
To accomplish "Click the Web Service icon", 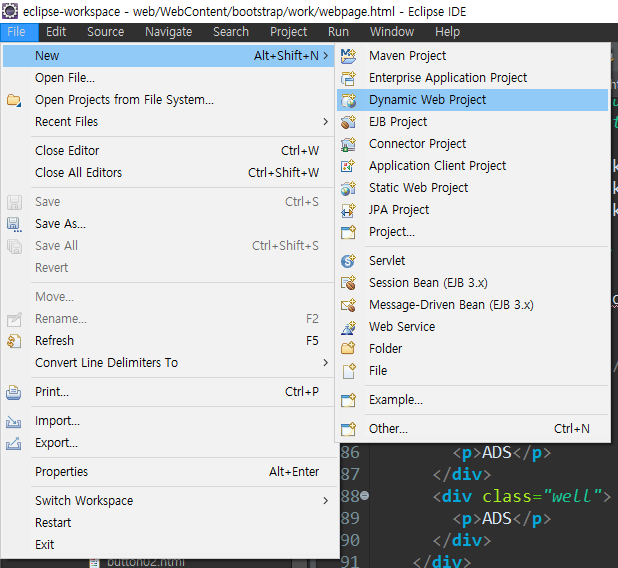I will point(348,327).
